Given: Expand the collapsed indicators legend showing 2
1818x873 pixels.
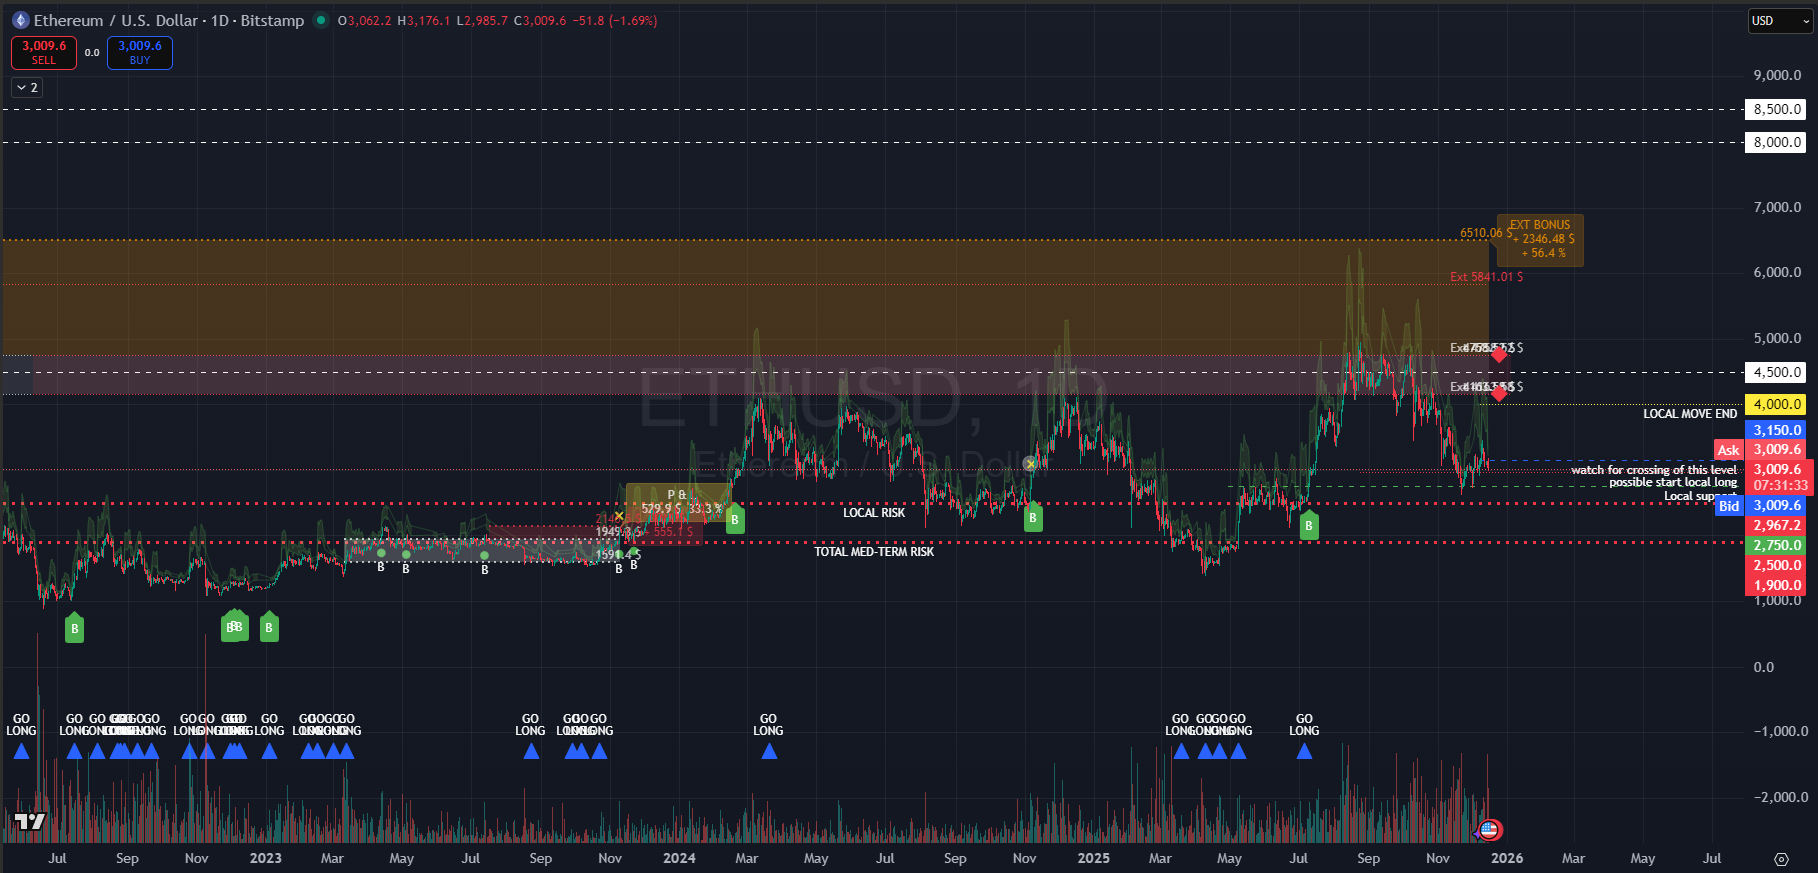Looking at the screenshot, I should (27, 88).
